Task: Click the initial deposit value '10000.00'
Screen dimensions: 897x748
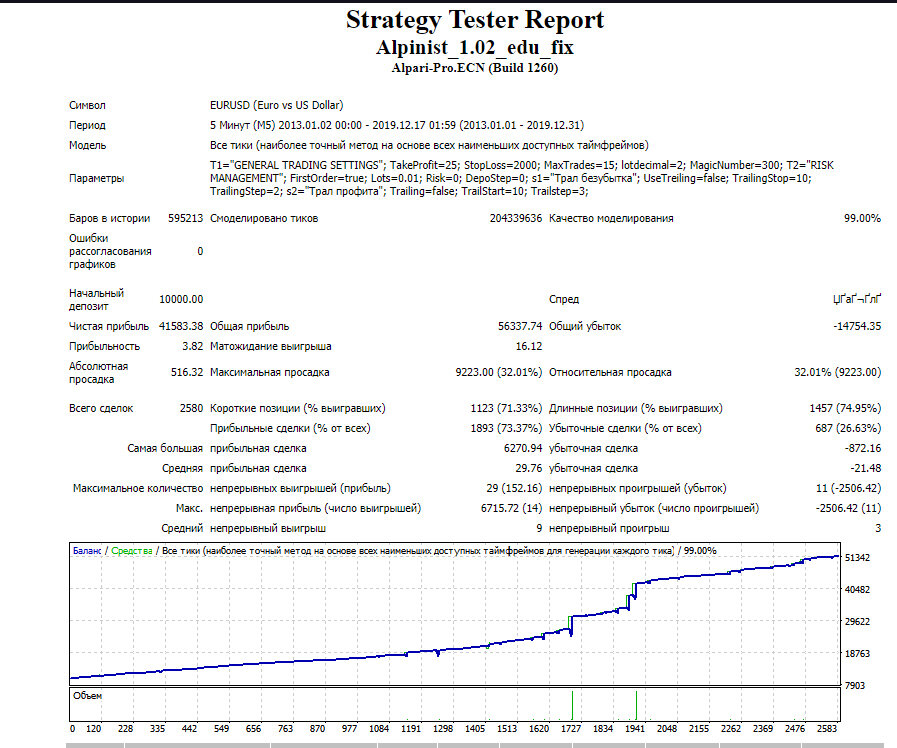Action: [x=181, y=300]
